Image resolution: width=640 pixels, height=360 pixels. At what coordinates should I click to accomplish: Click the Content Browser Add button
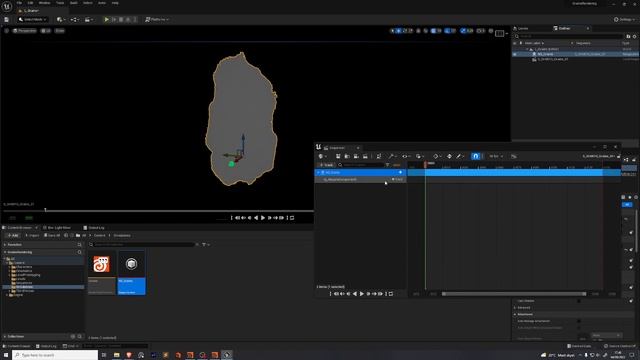(13, 236)
